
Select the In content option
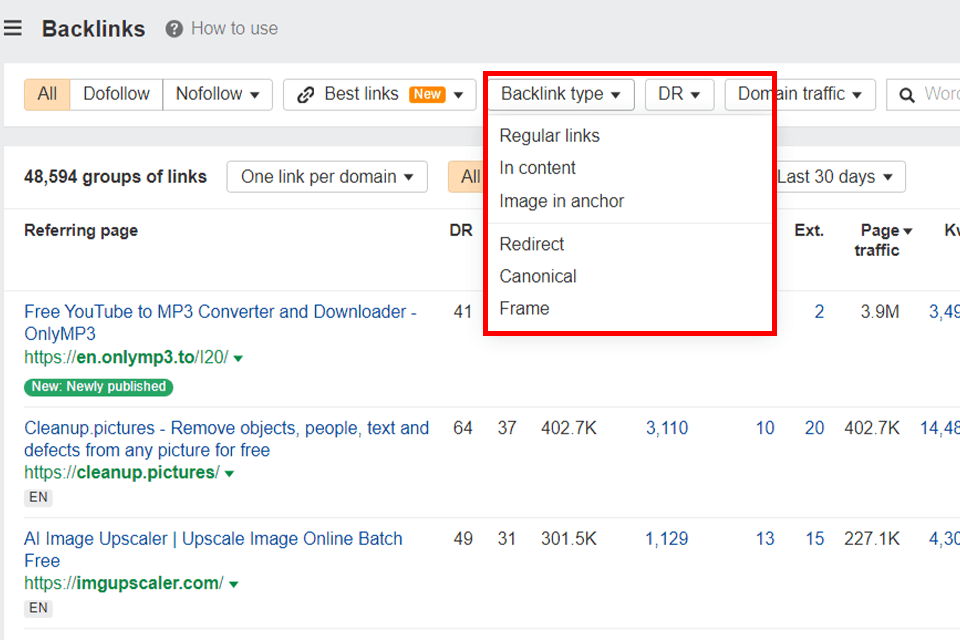click(537, 168)
